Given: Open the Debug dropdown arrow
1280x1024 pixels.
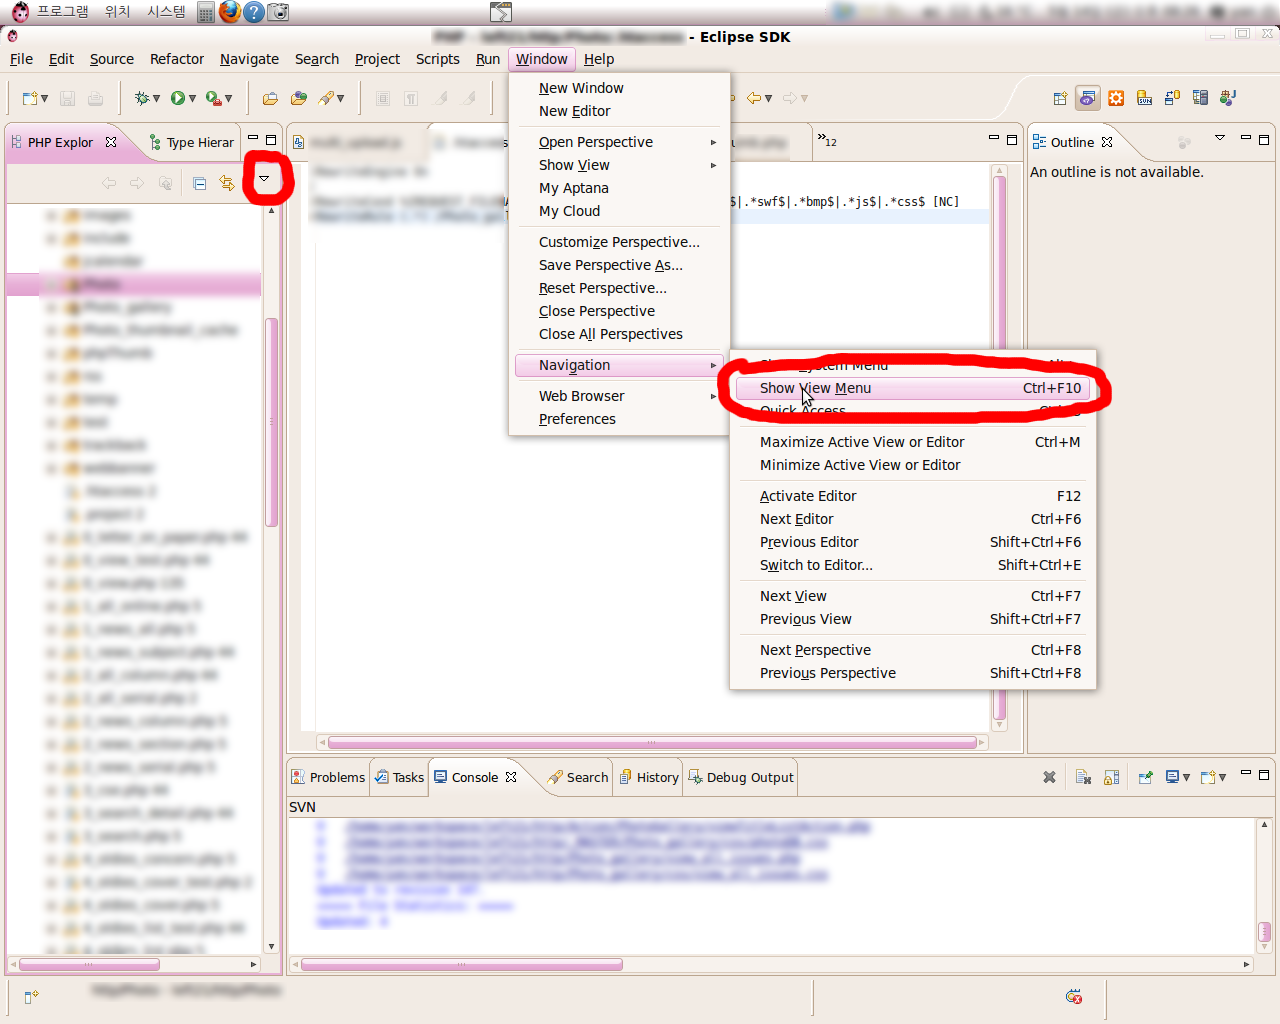Looking at the screenshot, I should point(156,98).
